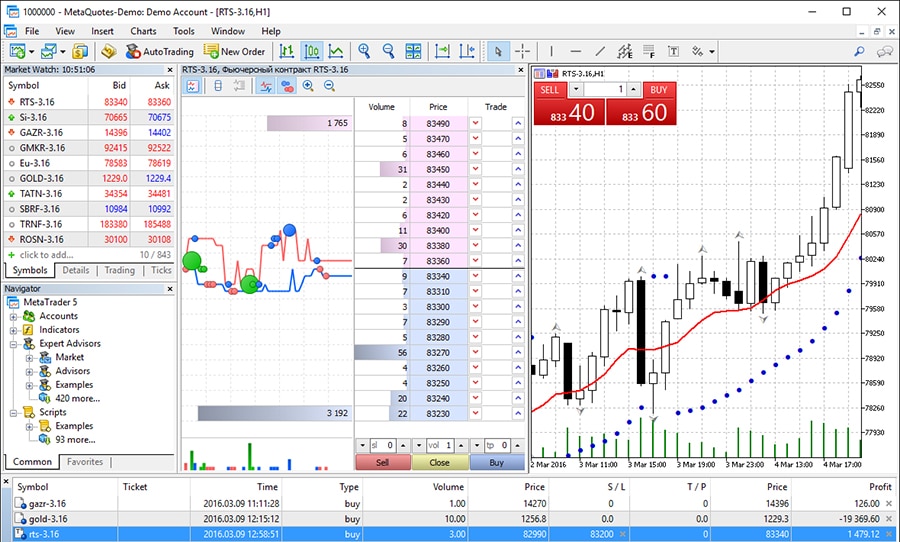Collapse the Expert Advisors tree node

pos(14,344)
